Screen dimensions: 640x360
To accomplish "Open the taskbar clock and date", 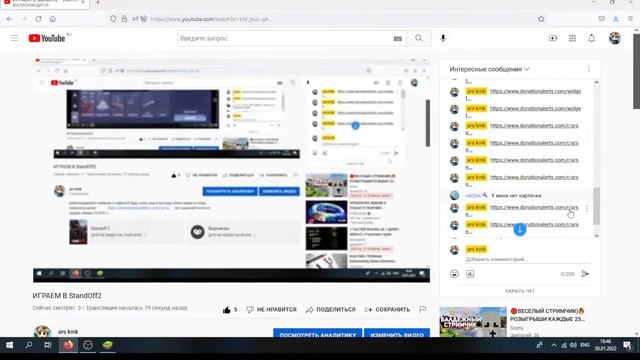I will click(x=605, y=345).
